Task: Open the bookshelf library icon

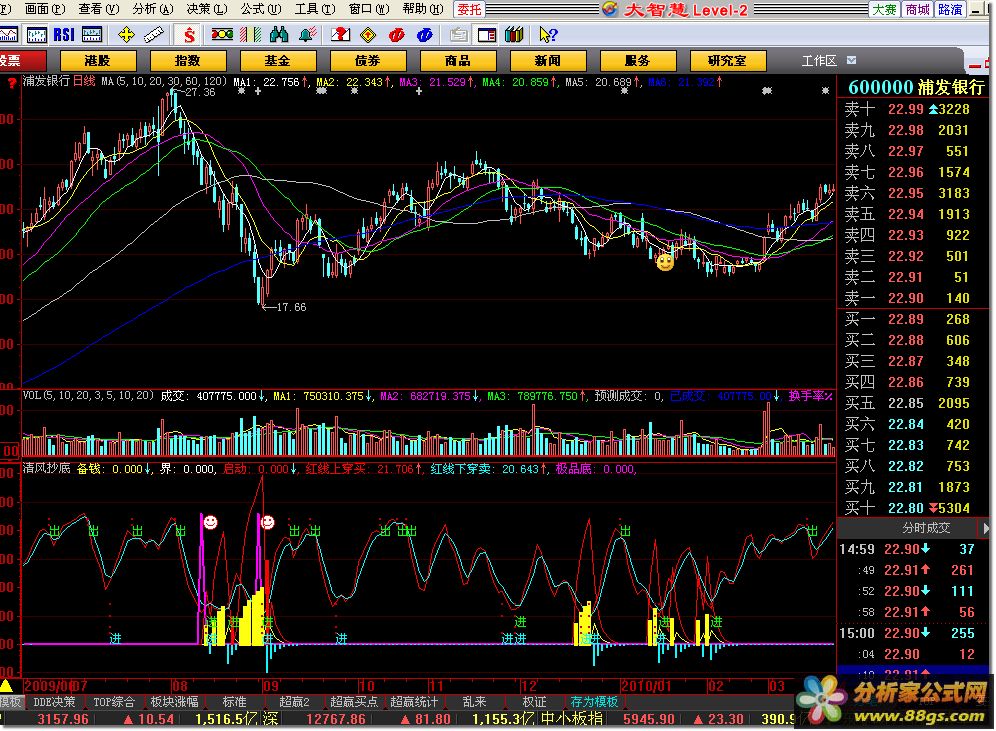Action: pyautogui.click(x=514, y=35)
